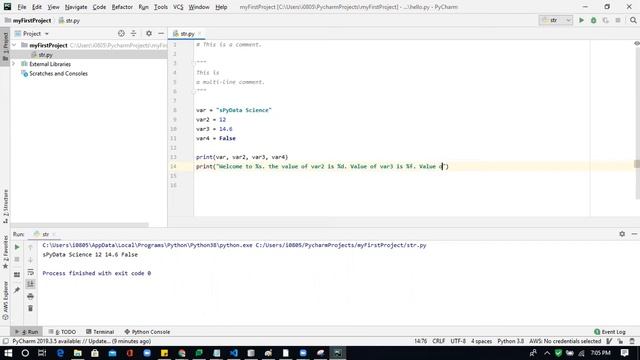This screenshot has height=360, width=640.
Task: Open the Help menu
Action: pyautogui.click(x=221, y=7)
